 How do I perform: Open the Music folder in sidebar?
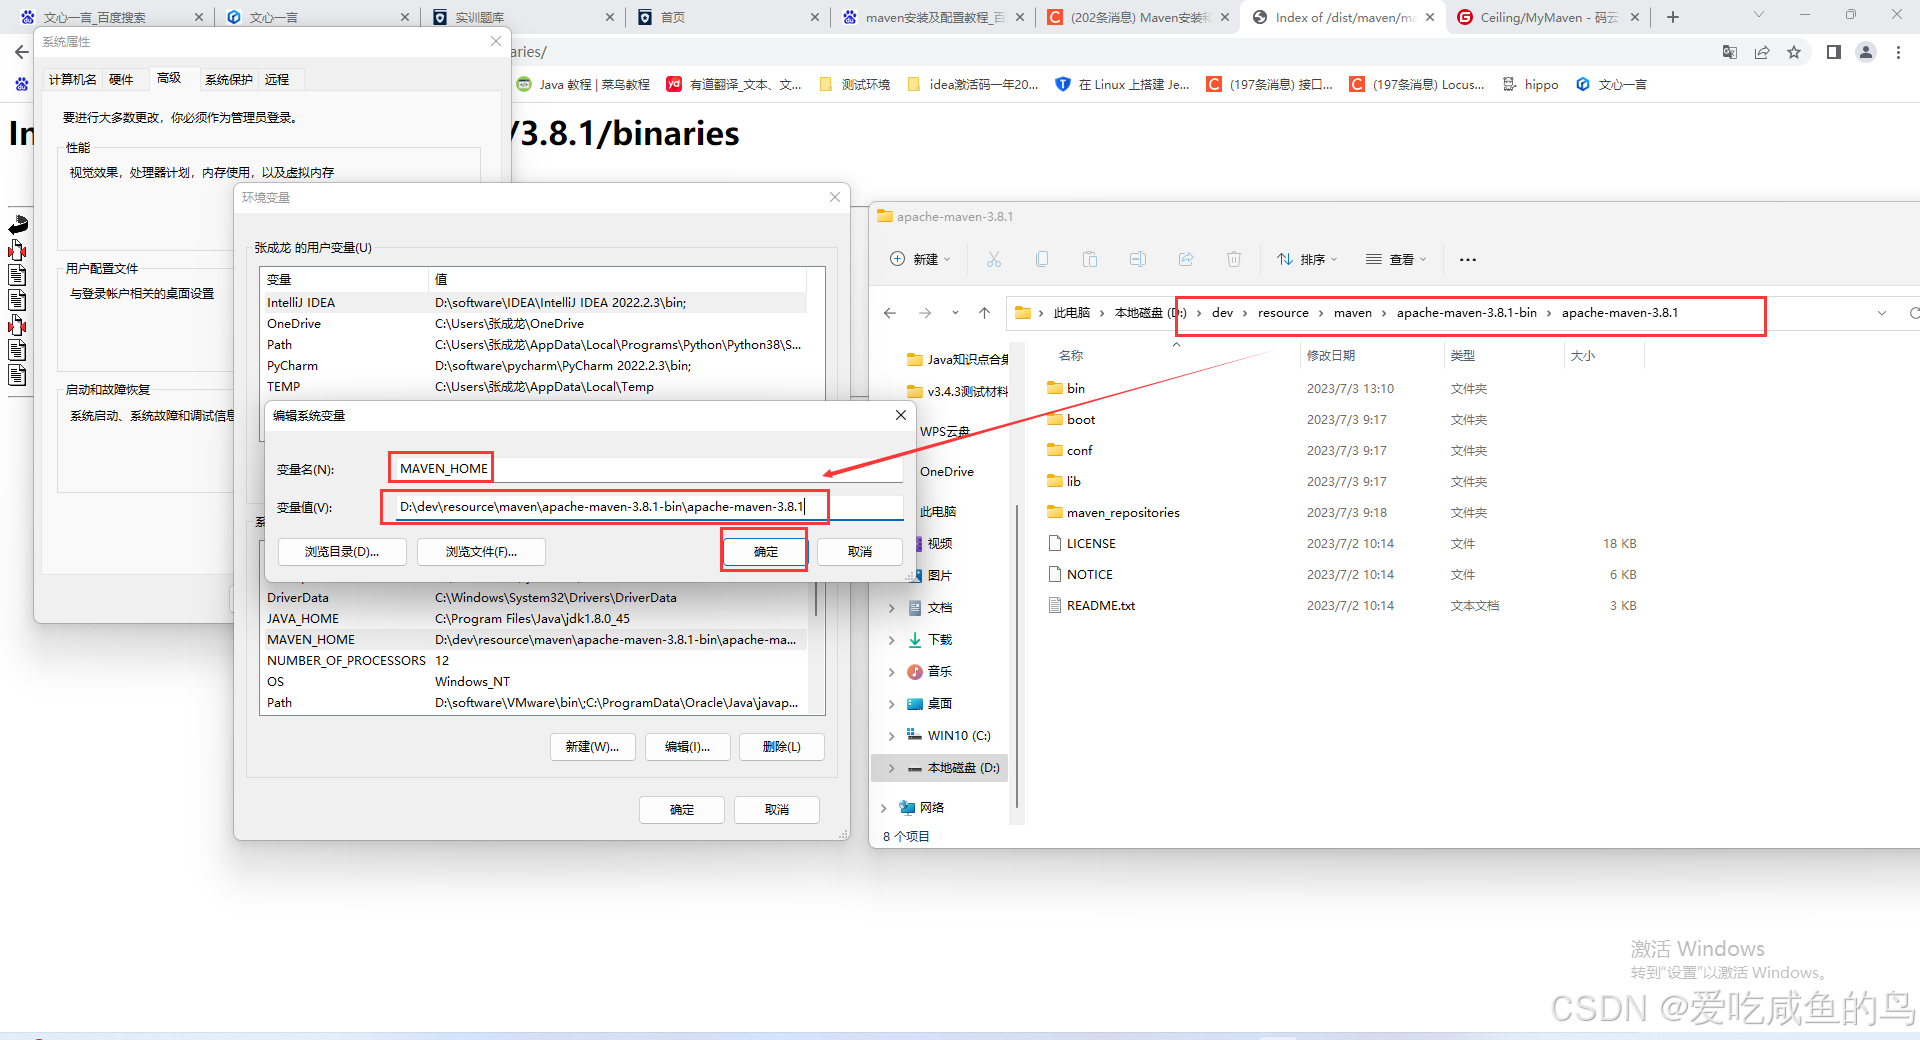(939, 671)
